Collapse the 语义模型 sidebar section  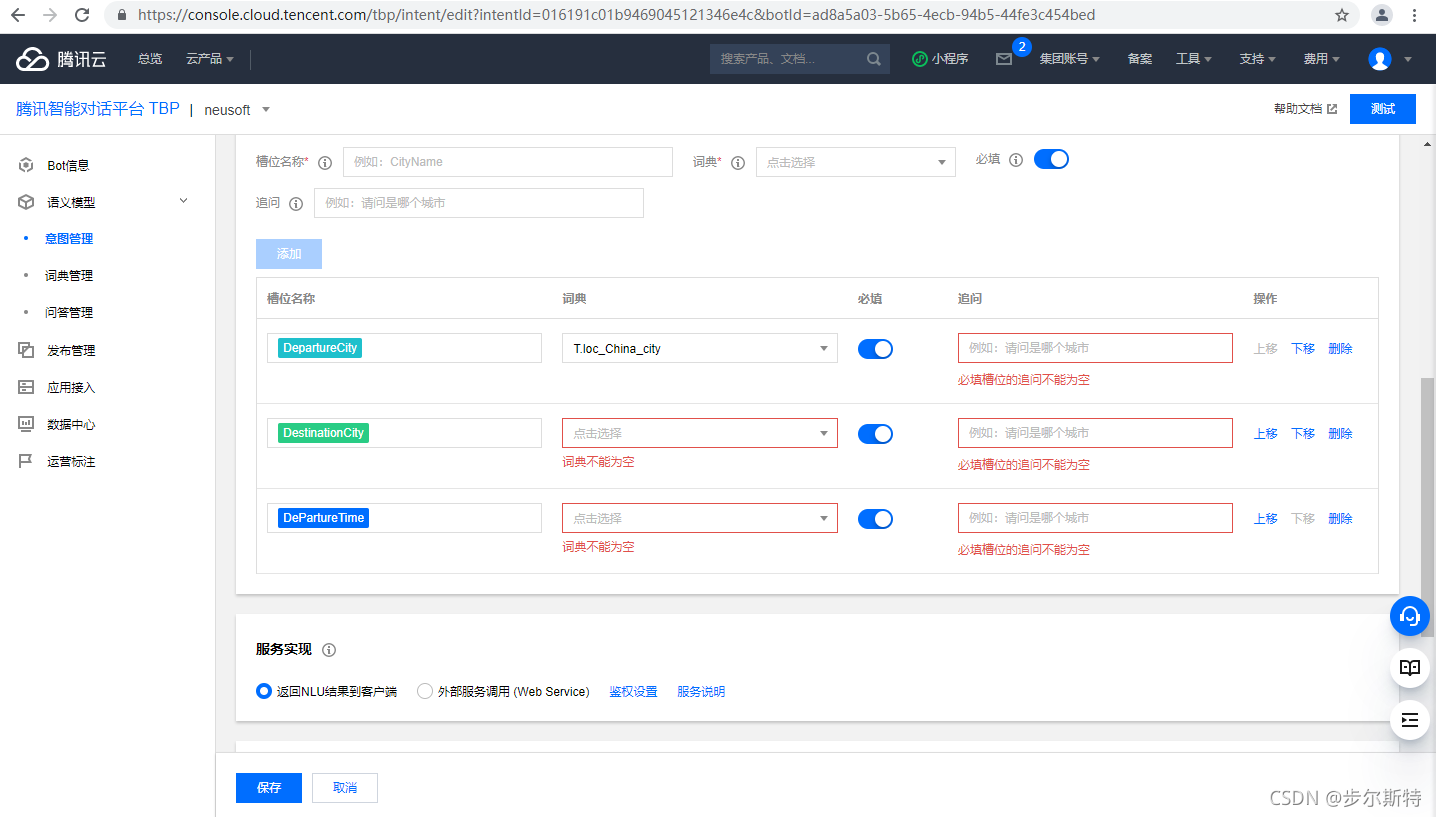pyautogui.click(x=183, y=201)
